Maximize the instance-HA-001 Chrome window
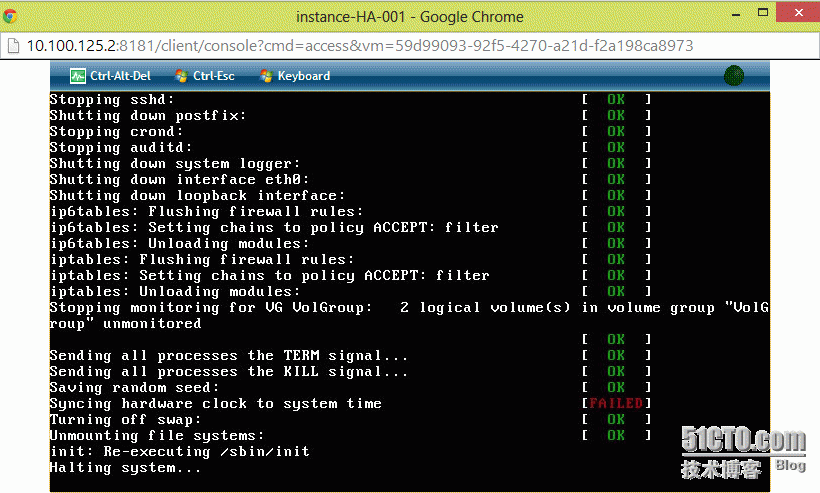Screen dimensions: 820x493 (x=763, y=13)
